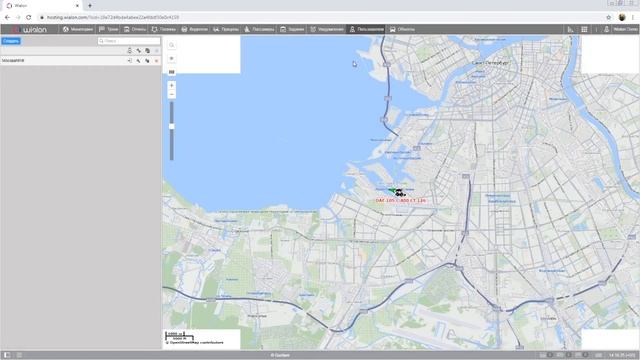Open the Wialon Demo user menu
640x360 pixels.
(x=625, y=29)
